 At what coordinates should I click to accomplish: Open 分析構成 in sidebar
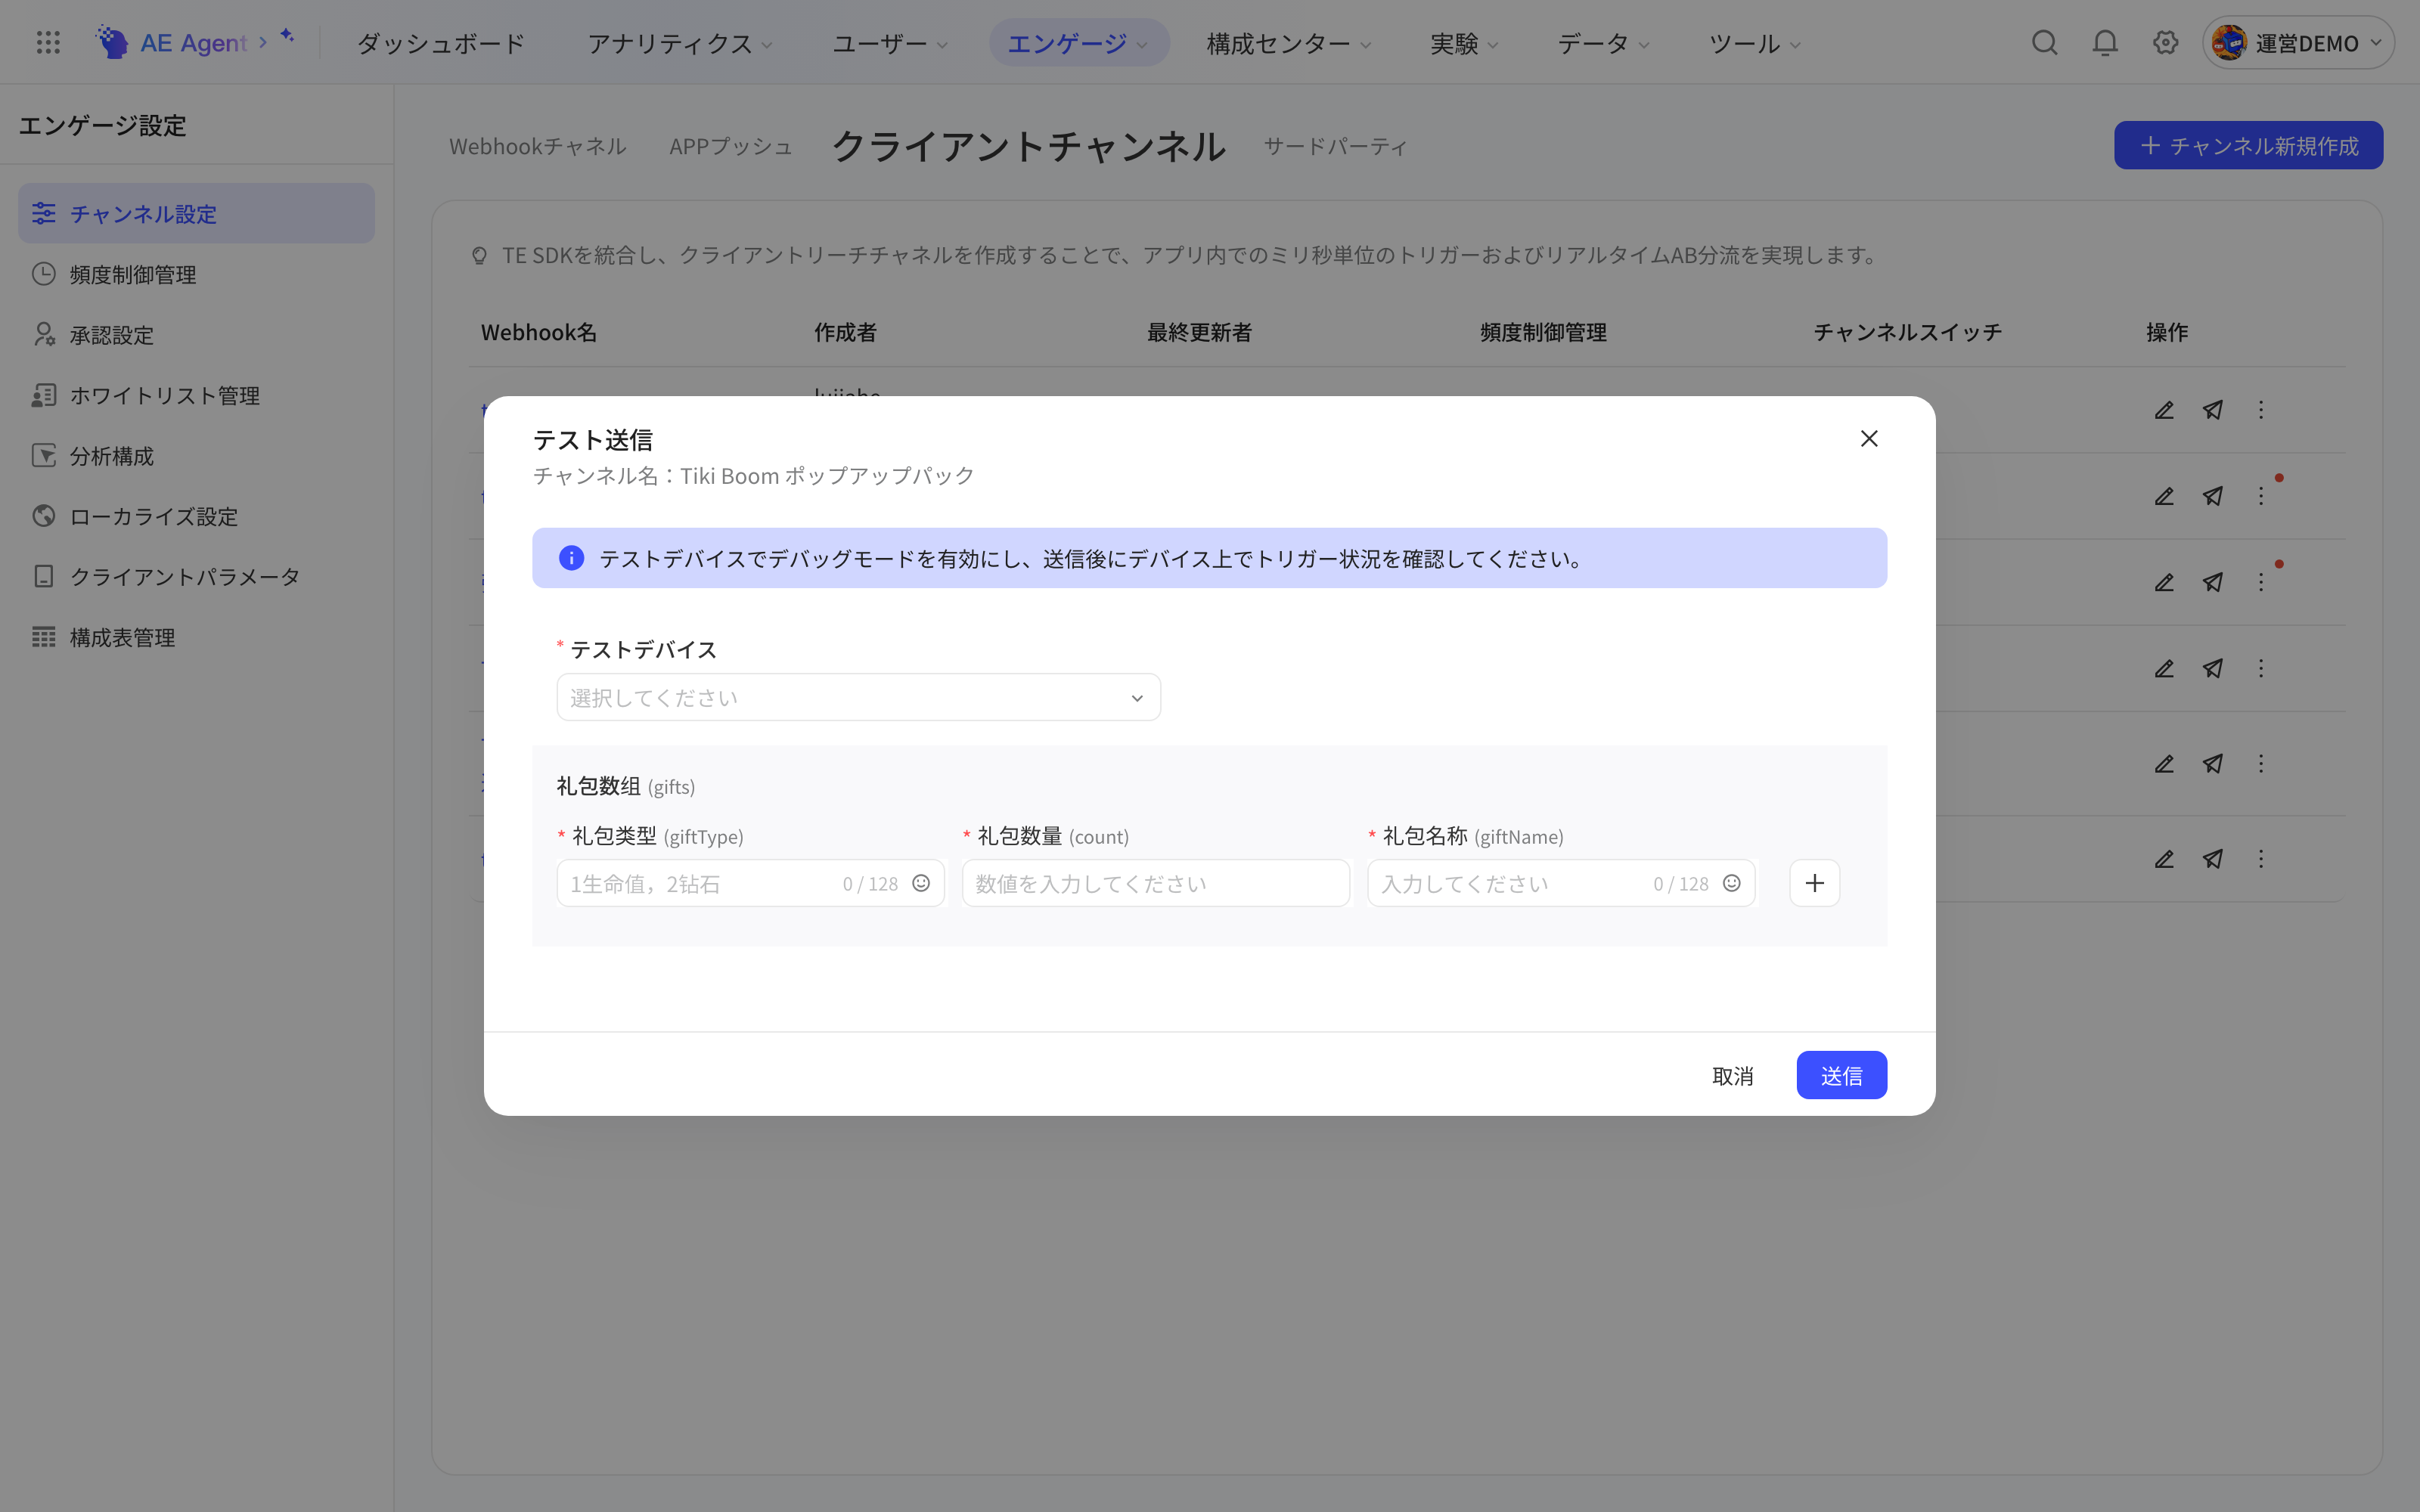pyautogui.click(x=196, y=456)
